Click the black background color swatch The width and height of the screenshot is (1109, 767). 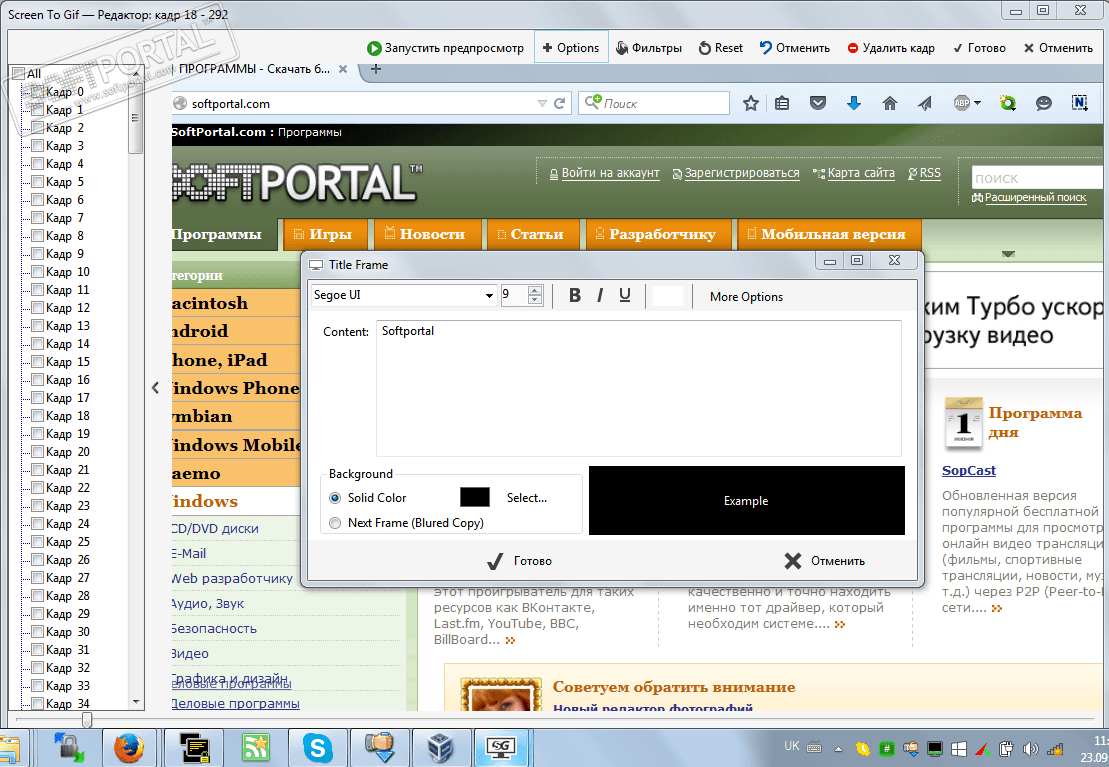tap(475, 497)
